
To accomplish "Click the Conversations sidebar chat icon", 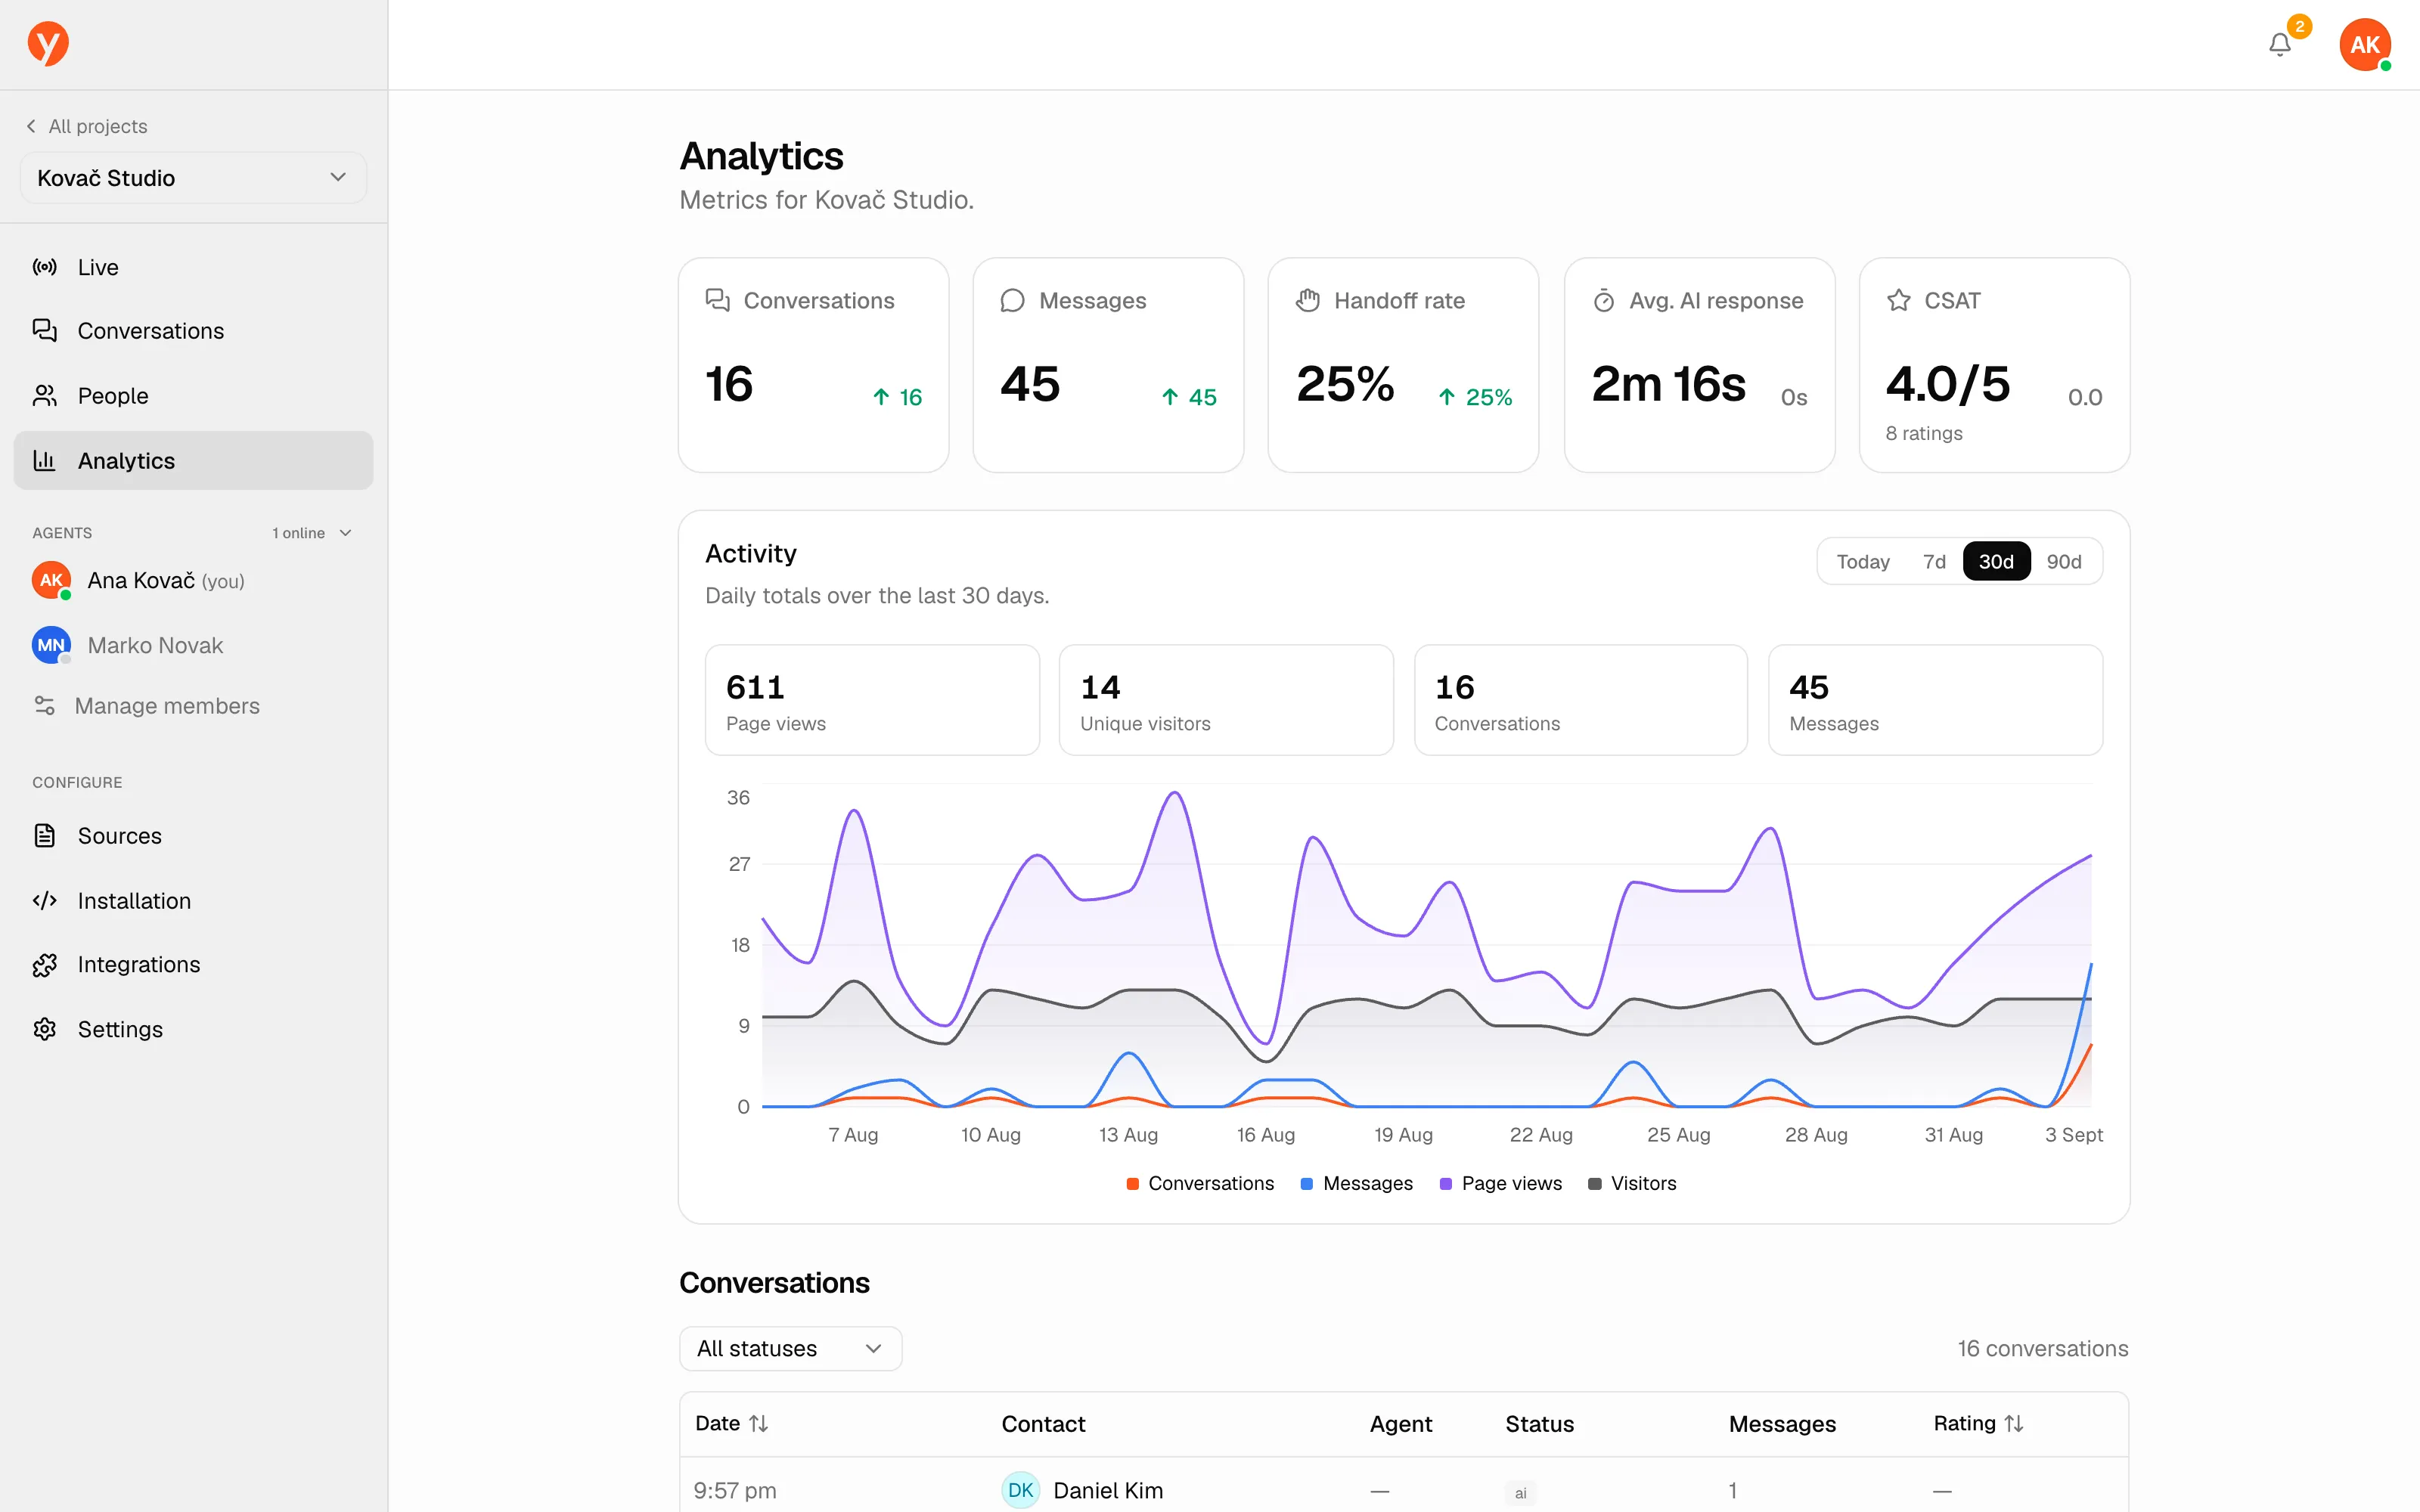I will point(45,330).
